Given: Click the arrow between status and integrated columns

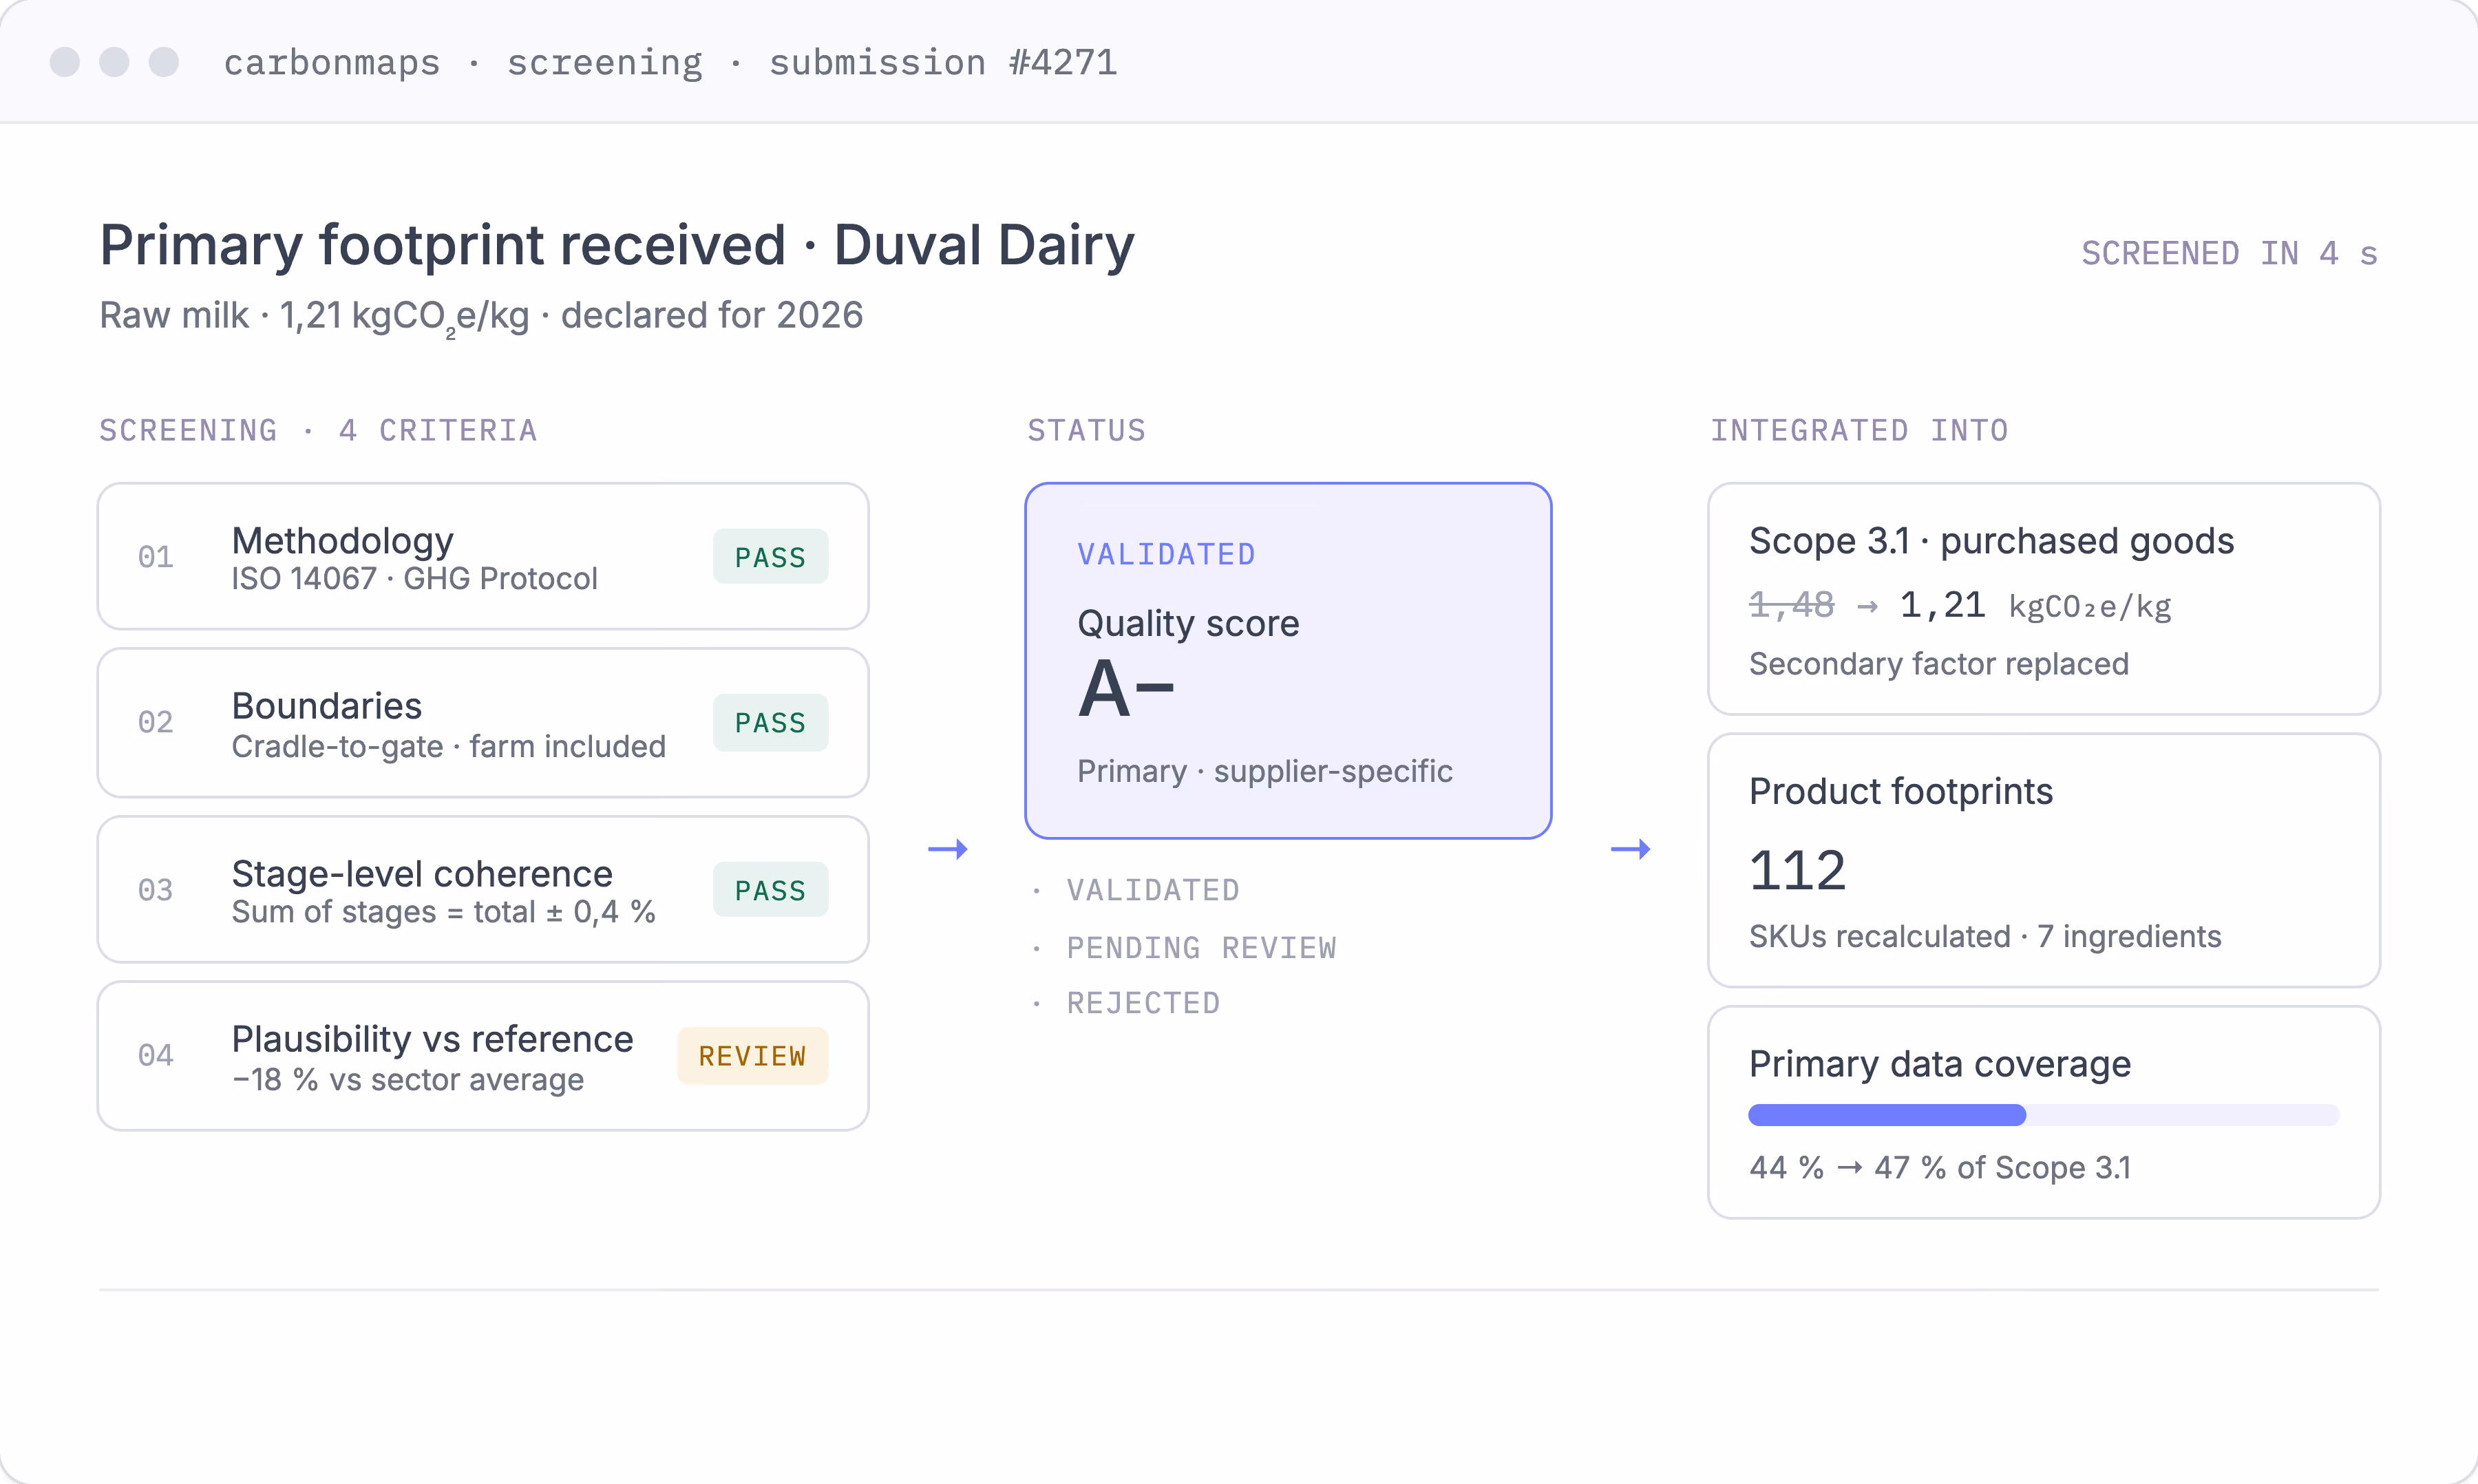Looking at the screenshot, I should (1630, 849).
